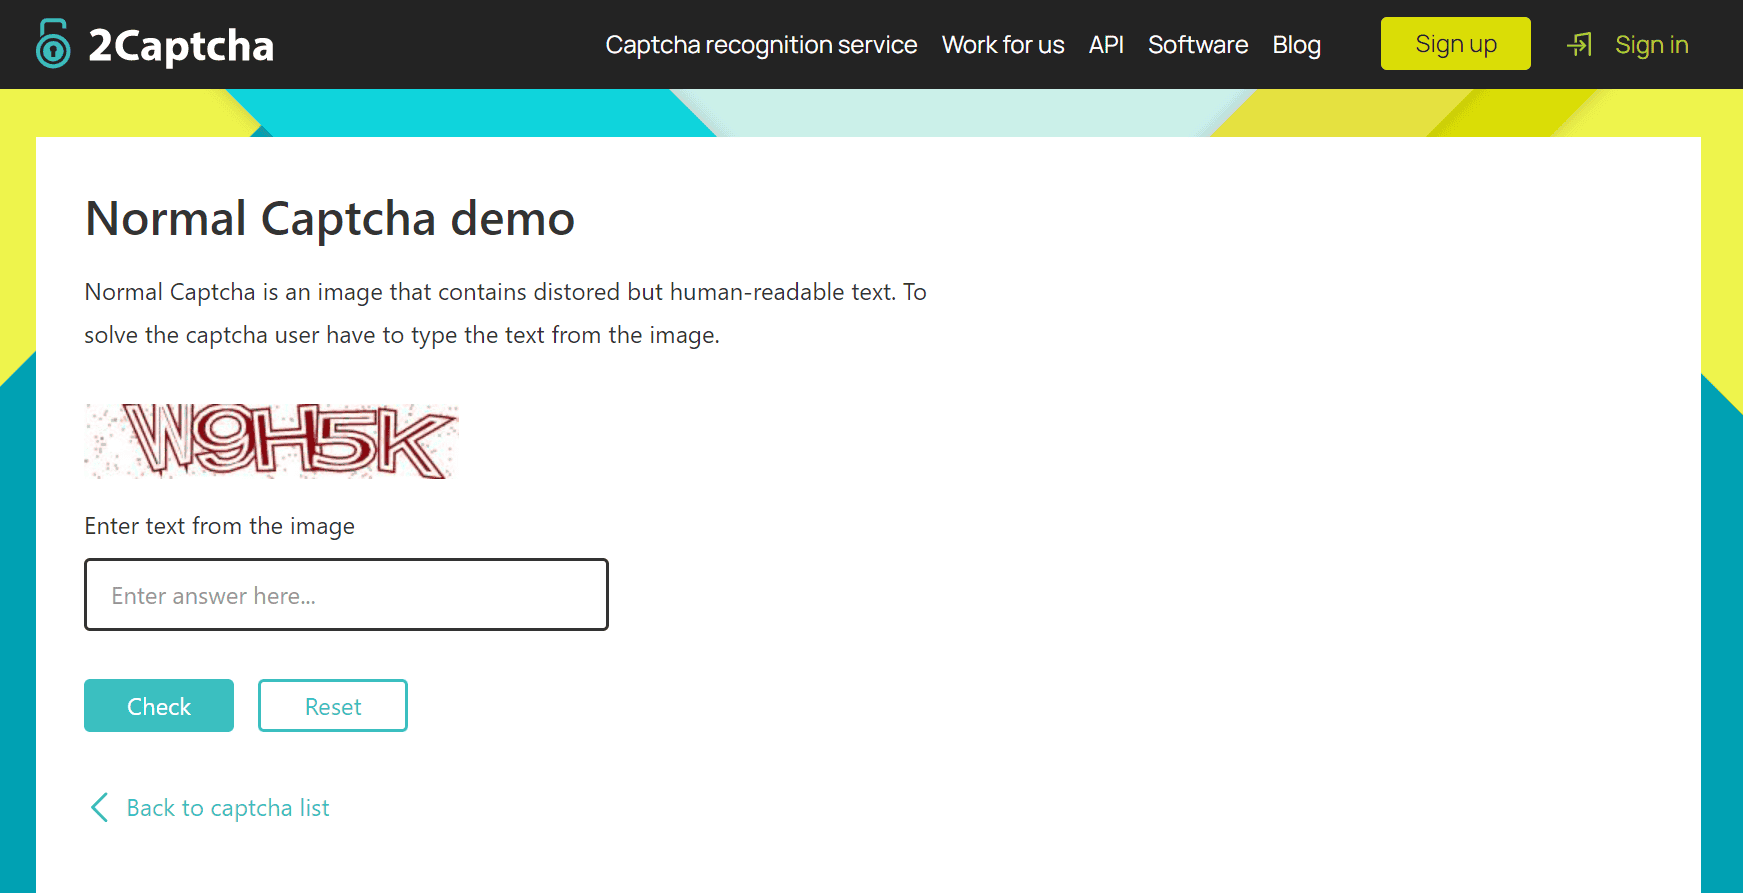1743x893 pixels.
Task: Click the sign-in arrow icon
Action: pyautogui.click(x=1579, y=44)
